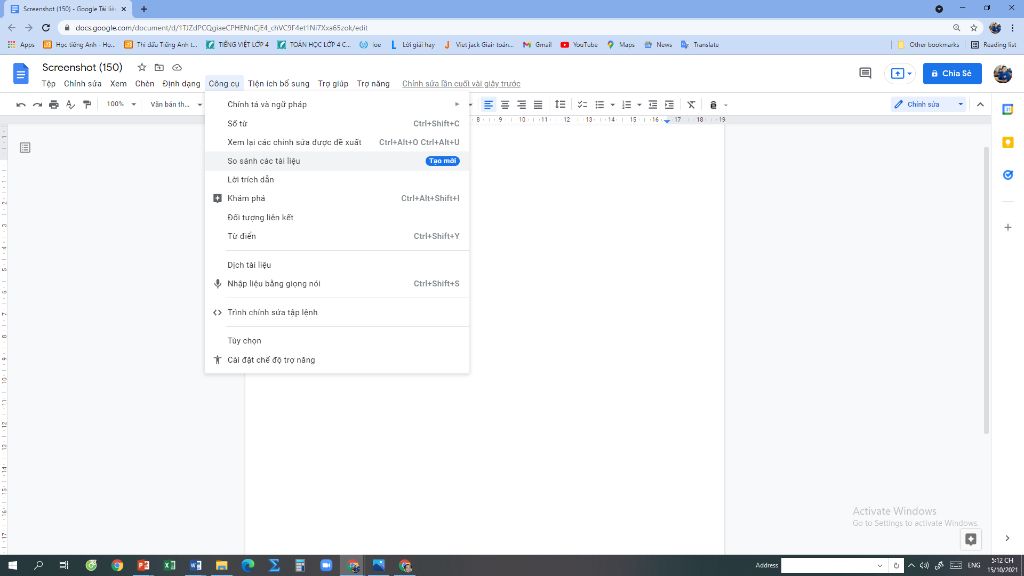This screenshot has height=576, width=1024.
Task: Move document with folder icon
Action: (x=159, y=67)
